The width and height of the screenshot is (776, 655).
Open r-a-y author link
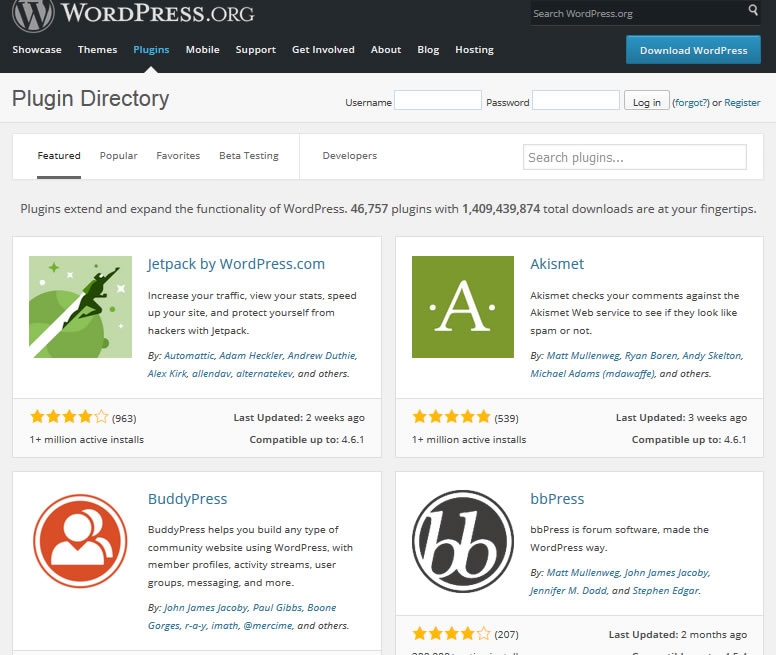pyautogui.click(x=195, y=625)
